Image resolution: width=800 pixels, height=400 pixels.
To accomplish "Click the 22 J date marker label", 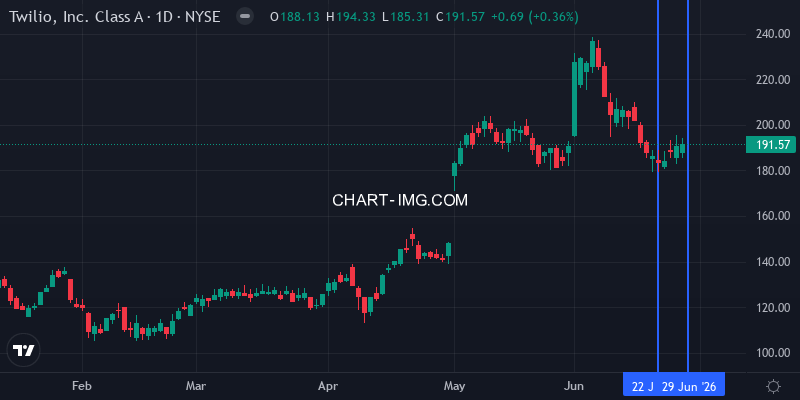I will pyautogui.click(x=642, y=387).
